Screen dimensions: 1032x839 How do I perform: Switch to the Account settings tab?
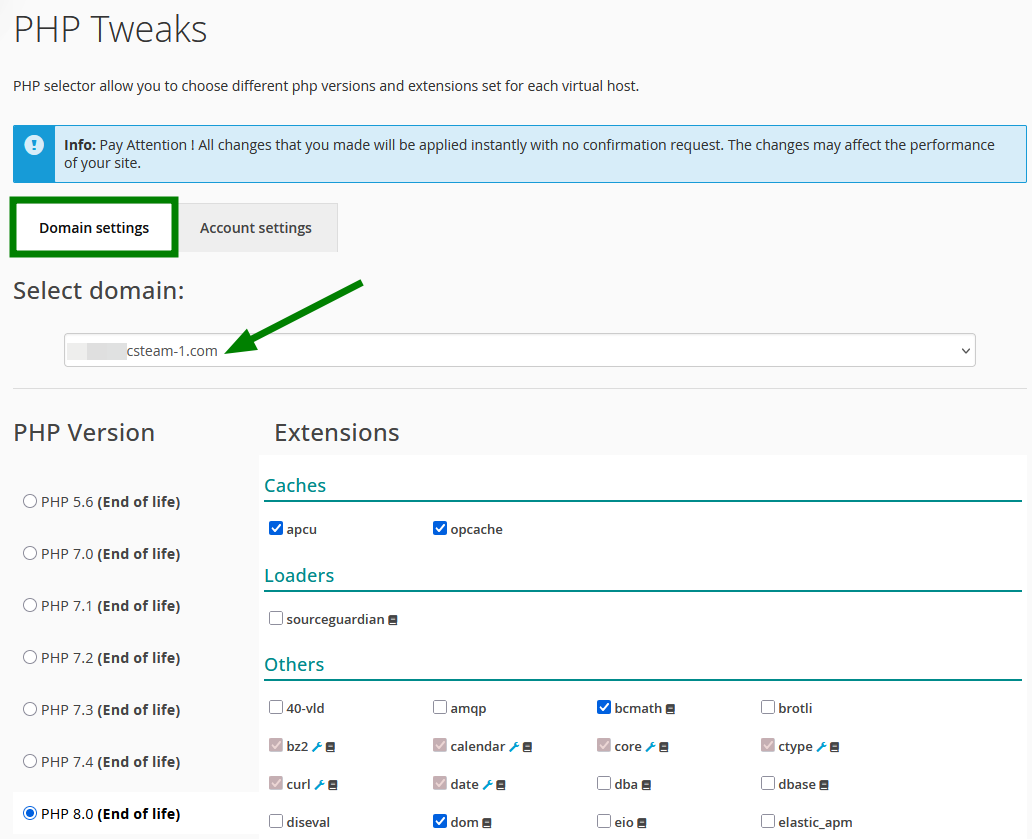click(256, 228)
